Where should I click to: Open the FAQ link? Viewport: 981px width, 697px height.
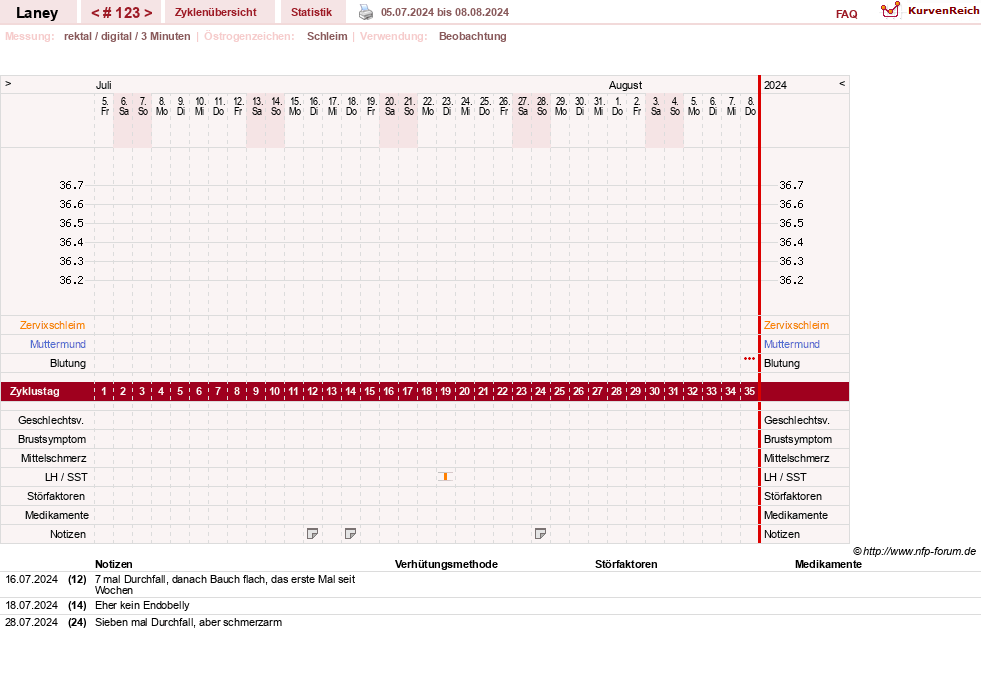[846, 14]
